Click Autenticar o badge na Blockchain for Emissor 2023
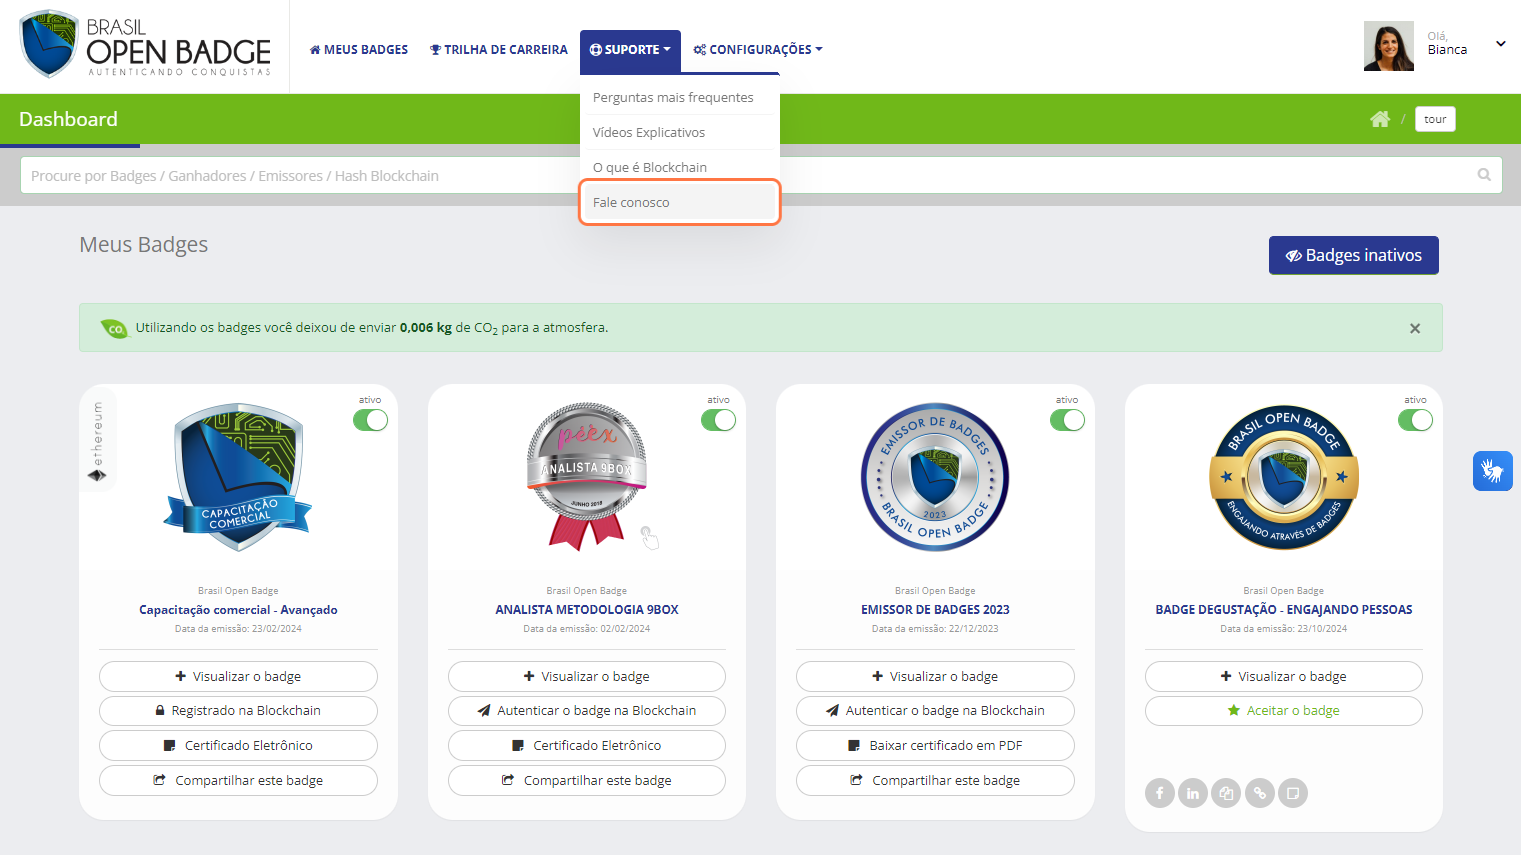The image size is (1521, 855). [935, 711]
